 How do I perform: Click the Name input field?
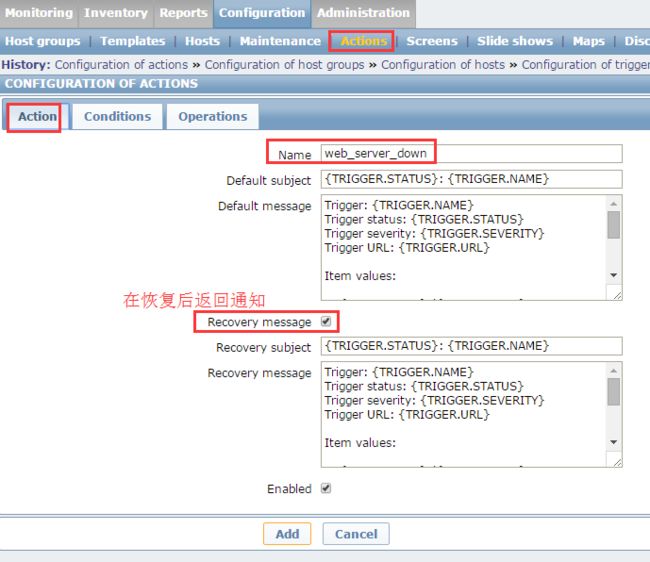tap(471, 154)
